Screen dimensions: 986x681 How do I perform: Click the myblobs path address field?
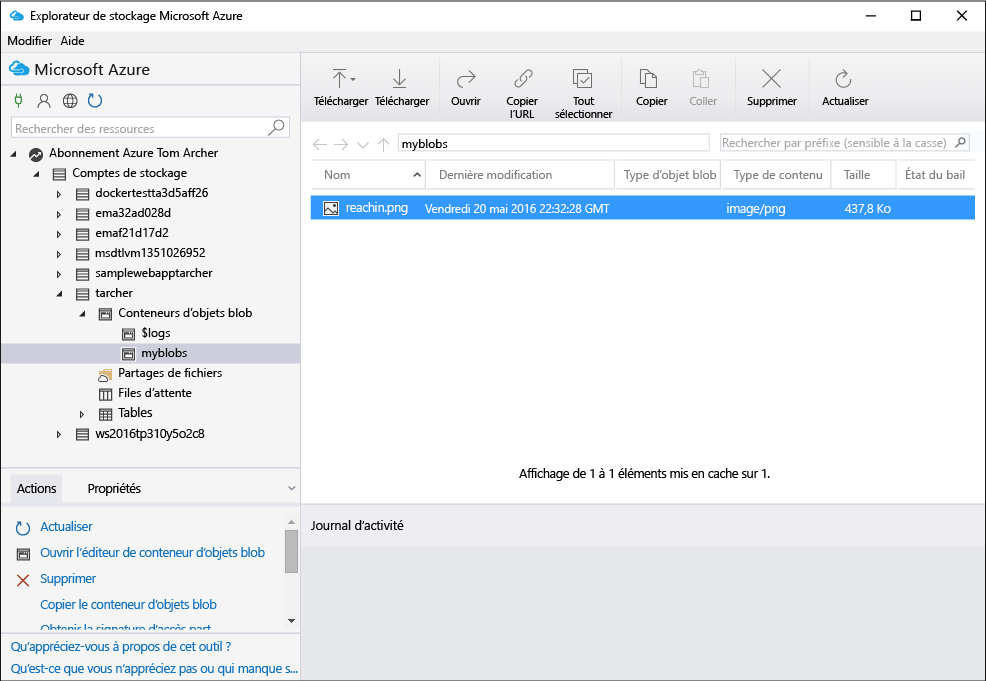553,143
